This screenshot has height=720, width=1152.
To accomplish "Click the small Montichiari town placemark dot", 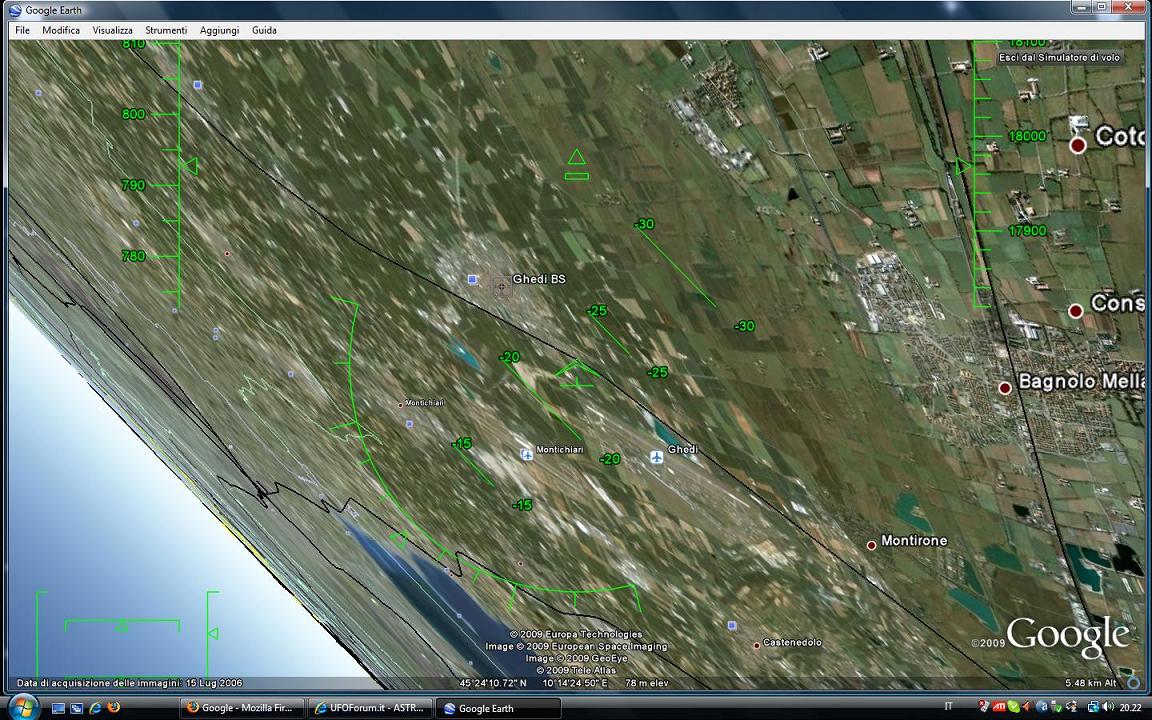I will 400,404.
